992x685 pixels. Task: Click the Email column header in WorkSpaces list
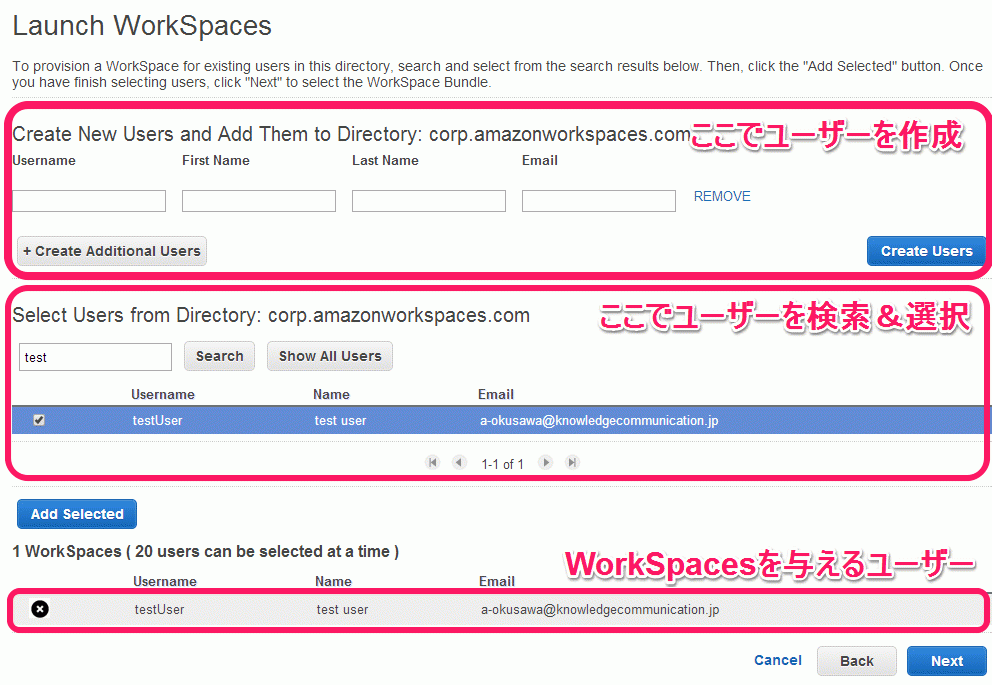pyautogui.click(x=497, y=581)
